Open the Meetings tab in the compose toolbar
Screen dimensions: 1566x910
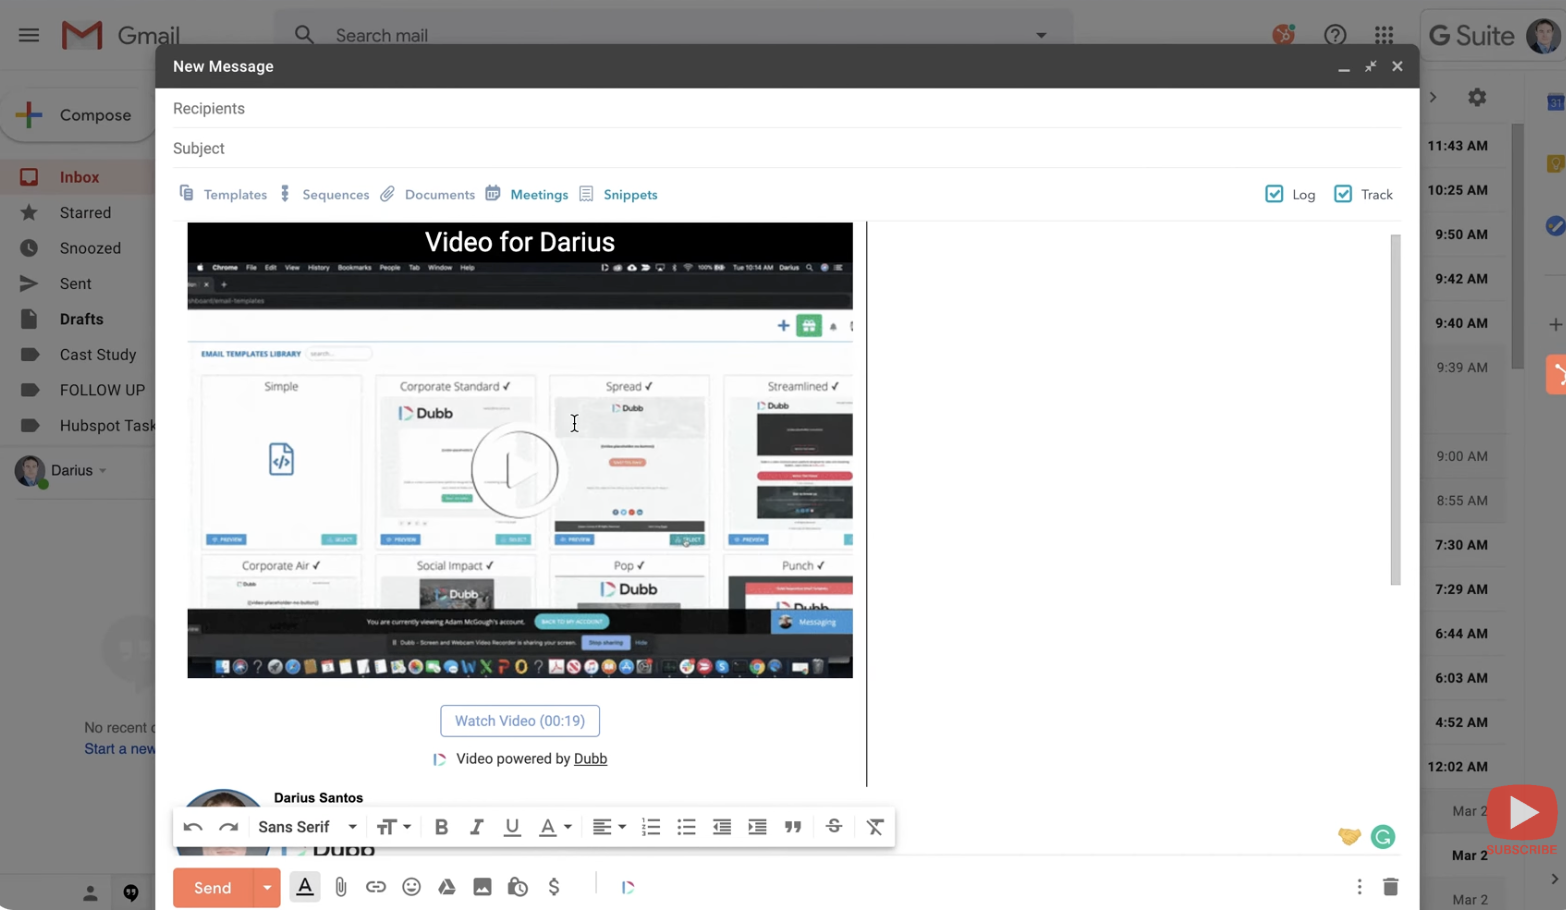[x=539, y=194]
